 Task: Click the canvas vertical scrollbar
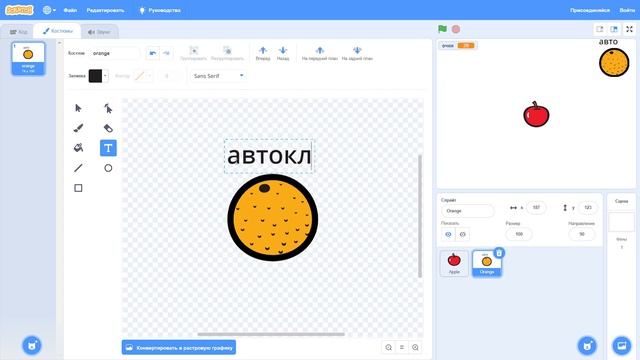(420, 216)
